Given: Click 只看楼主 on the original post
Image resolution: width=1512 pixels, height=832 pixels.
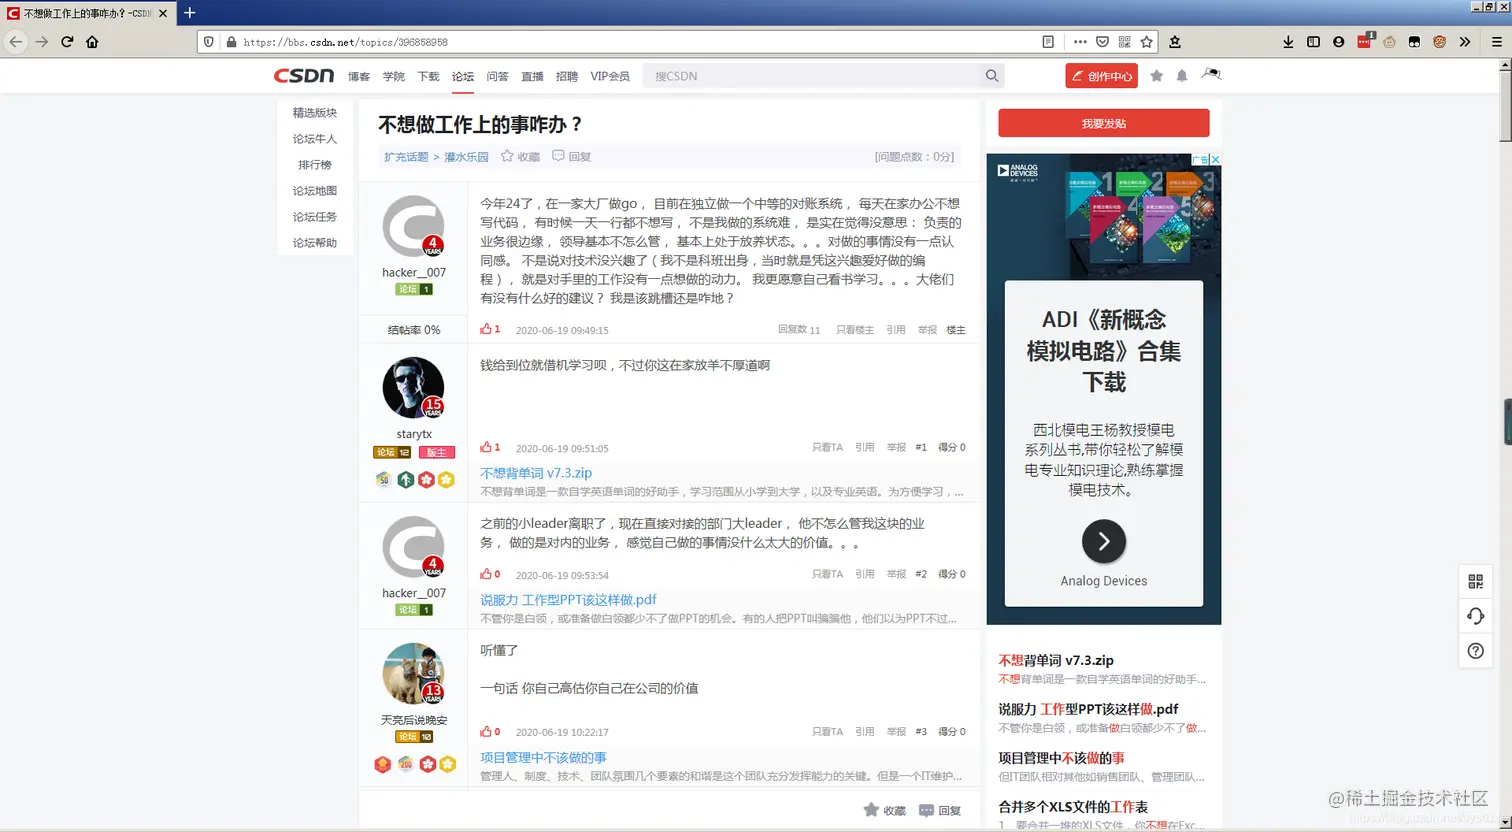Looking at the screenshot, I should 855,330.
